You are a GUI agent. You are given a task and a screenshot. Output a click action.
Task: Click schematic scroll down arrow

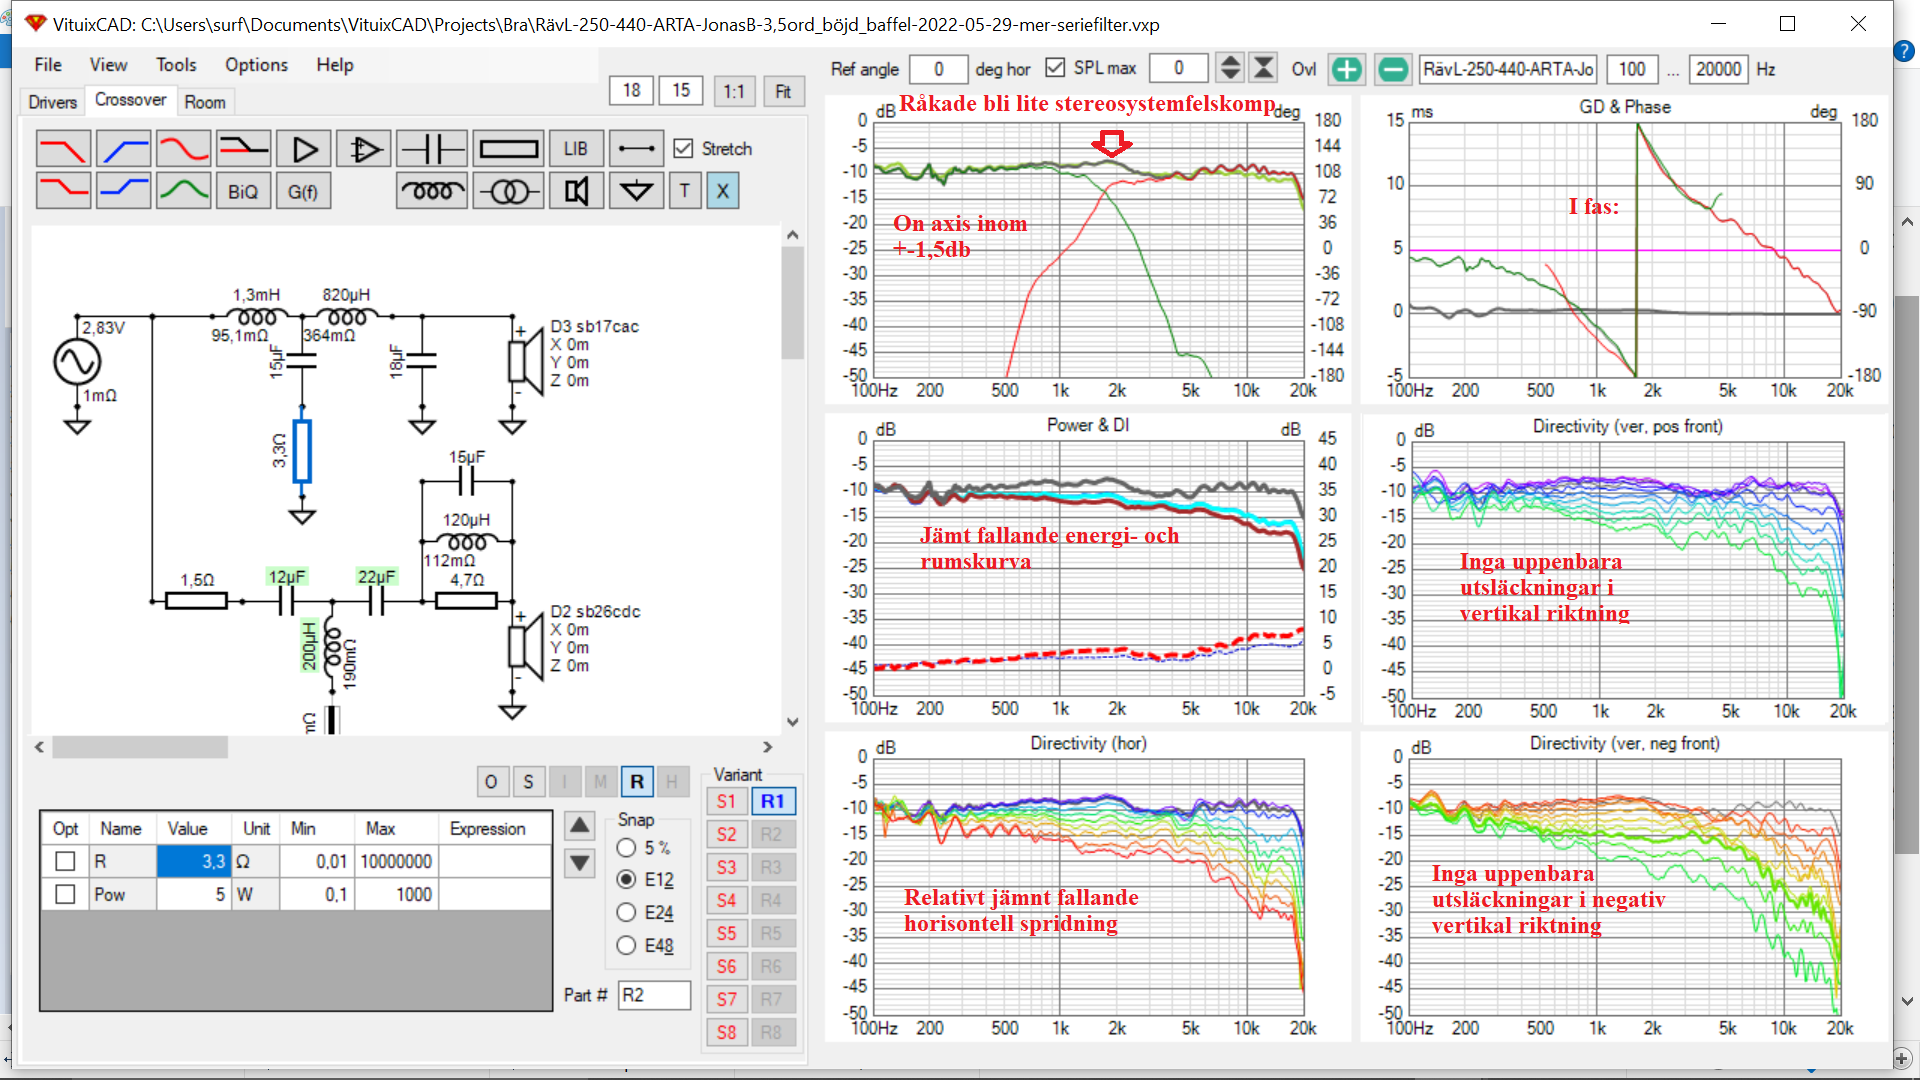click(792, 722)
